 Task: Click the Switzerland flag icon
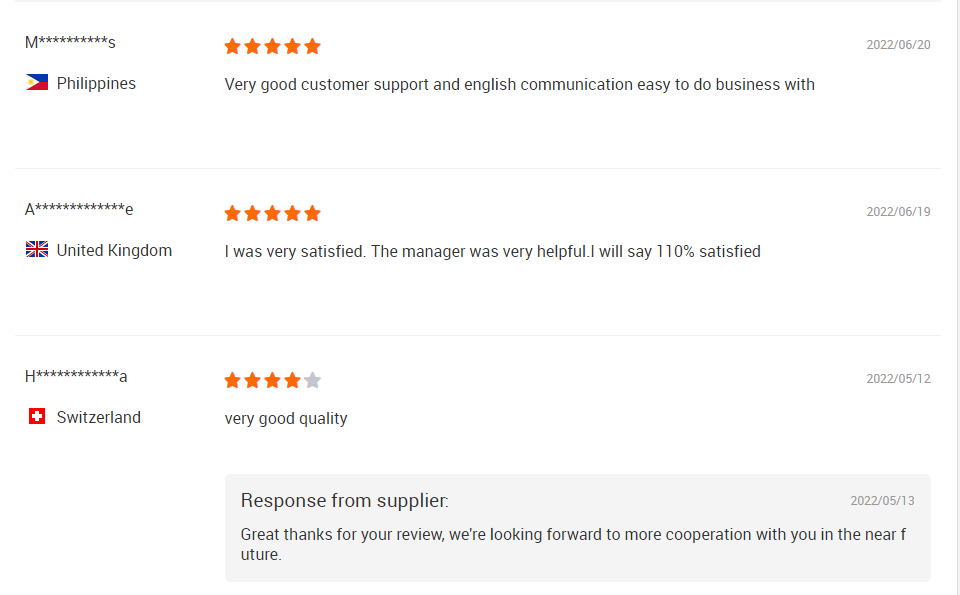point(37,416)
